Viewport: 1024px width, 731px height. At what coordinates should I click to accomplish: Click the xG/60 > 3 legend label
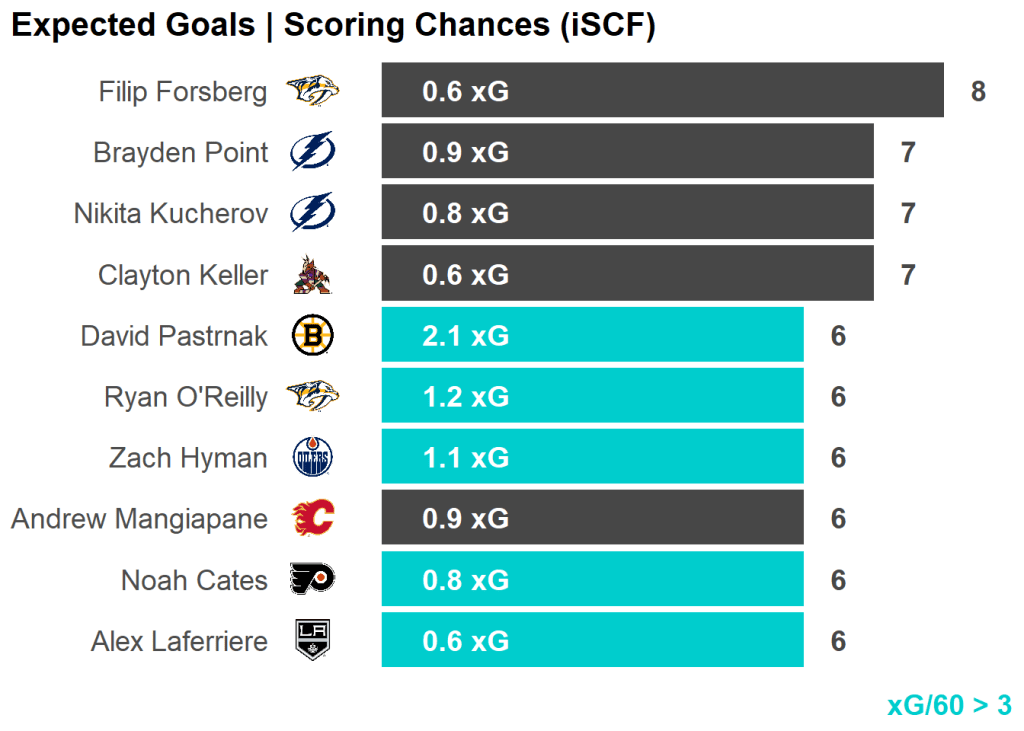948,705
